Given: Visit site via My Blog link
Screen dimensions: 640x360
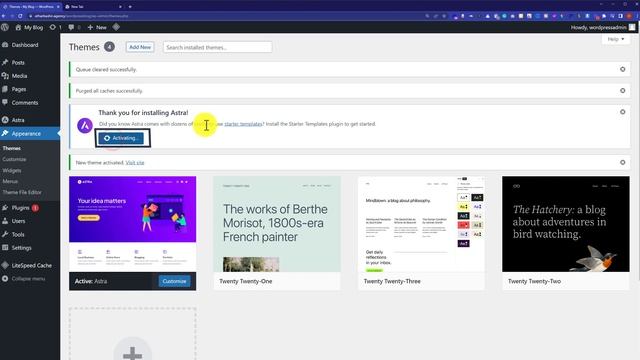Looking at the screenshot, I should click(29, 27).
